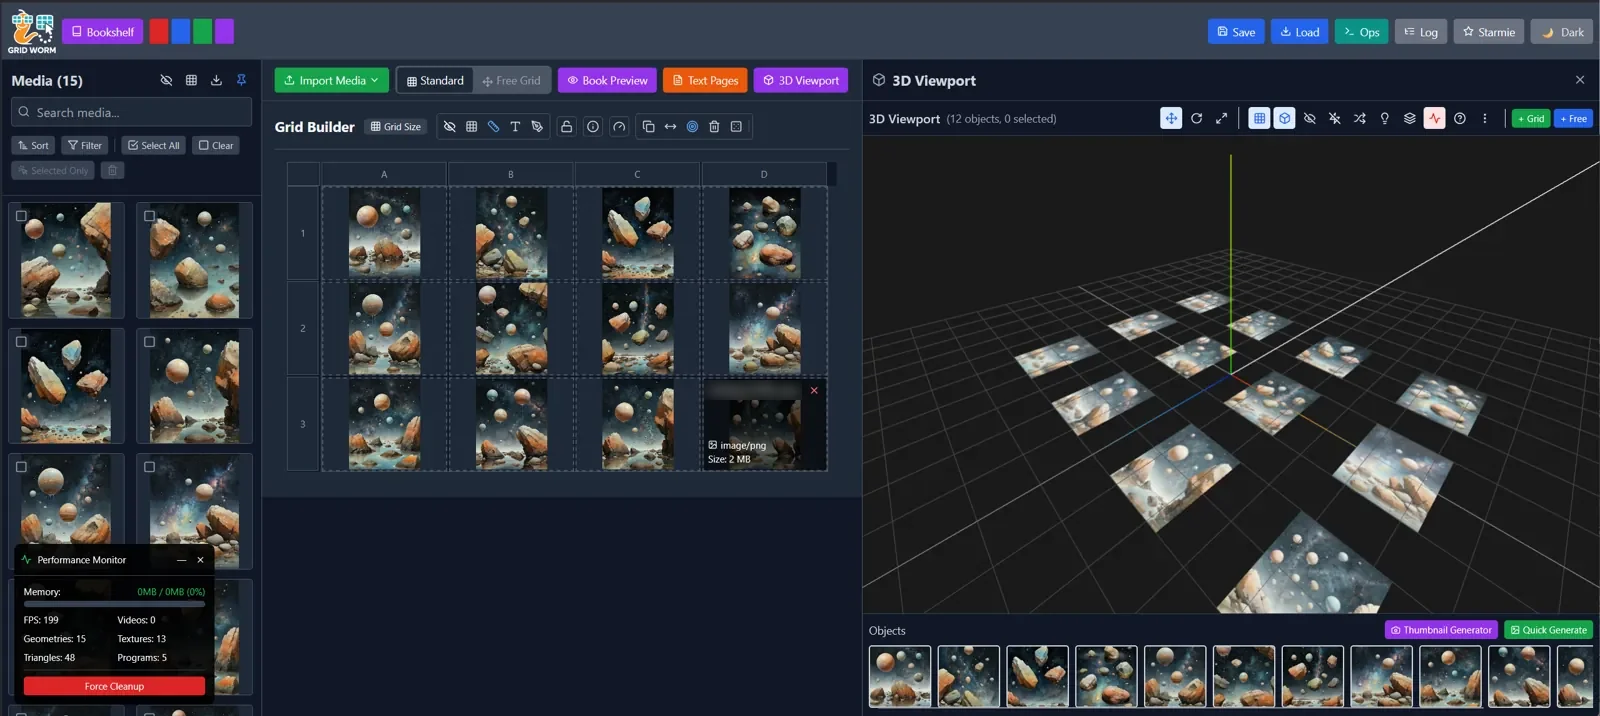
Task: Click the Search media input field
Action: click(131, 112)
